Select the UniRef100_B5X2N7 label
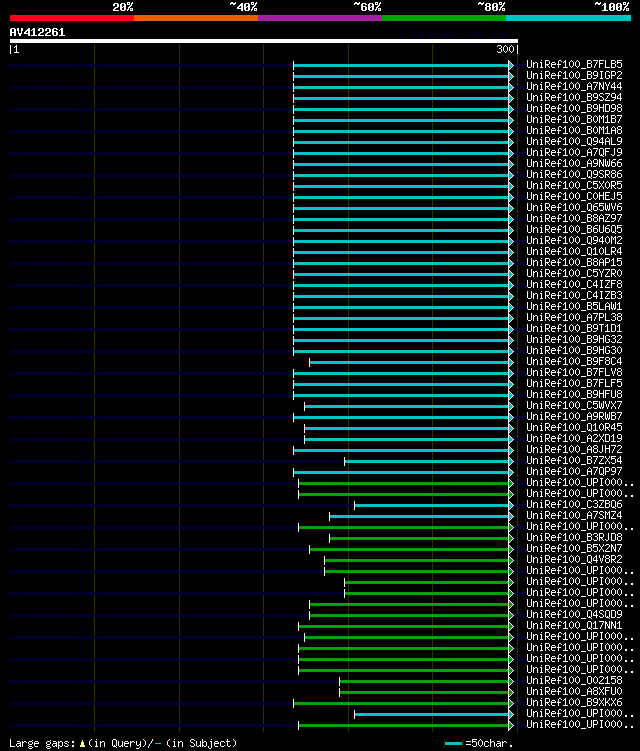 (574, 549)
